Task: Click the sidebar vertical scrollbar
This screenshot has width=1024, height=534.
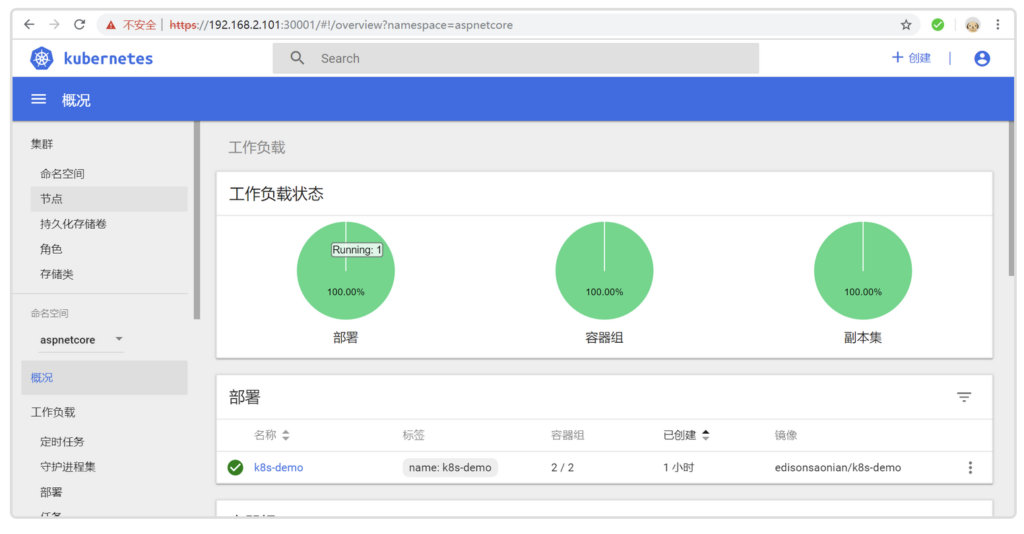Action: (x=197, y=221)
